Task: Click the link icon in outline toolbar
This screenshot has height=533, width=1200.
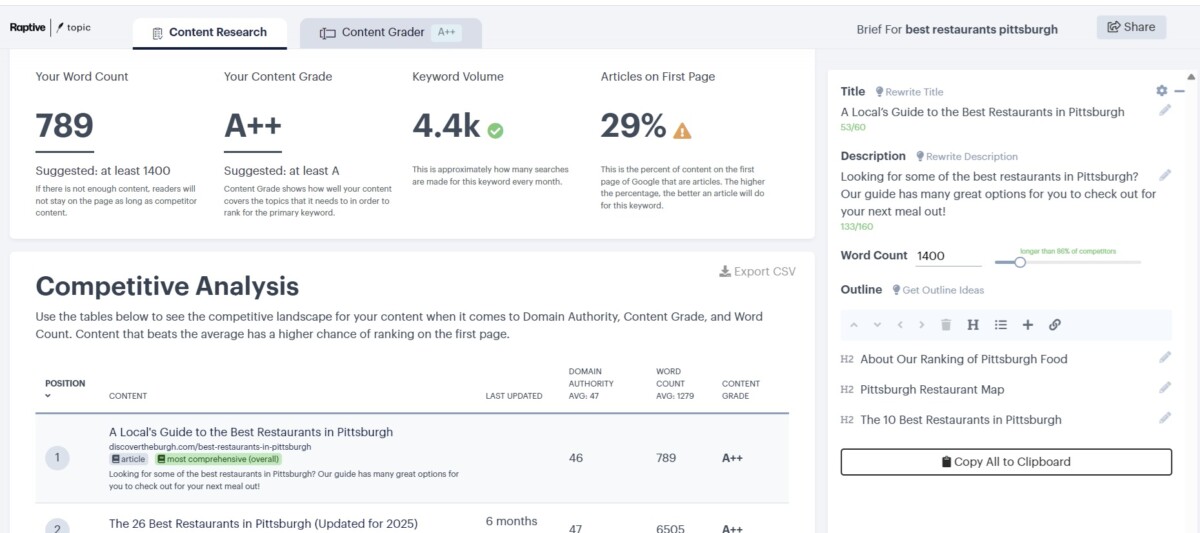Action: click(x=1054, y=325)
